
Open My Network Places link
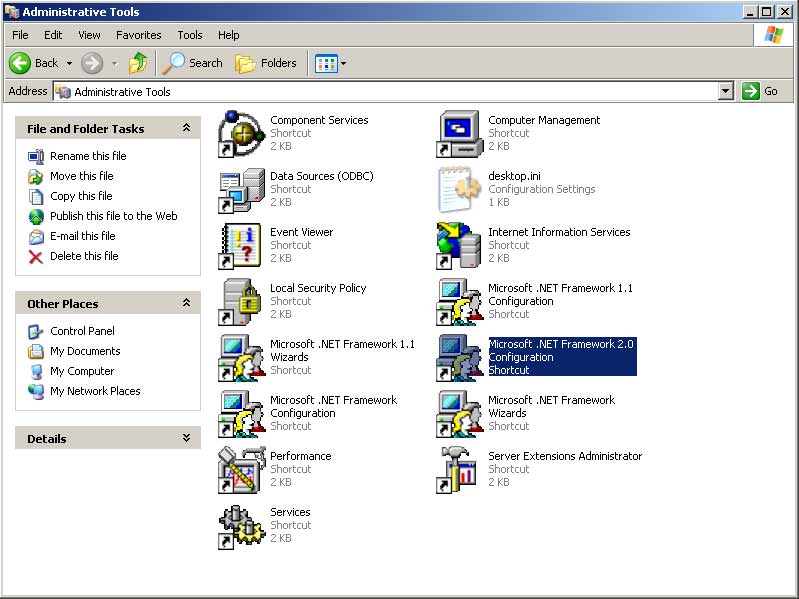pyautogui.click(x=95, y=391)
